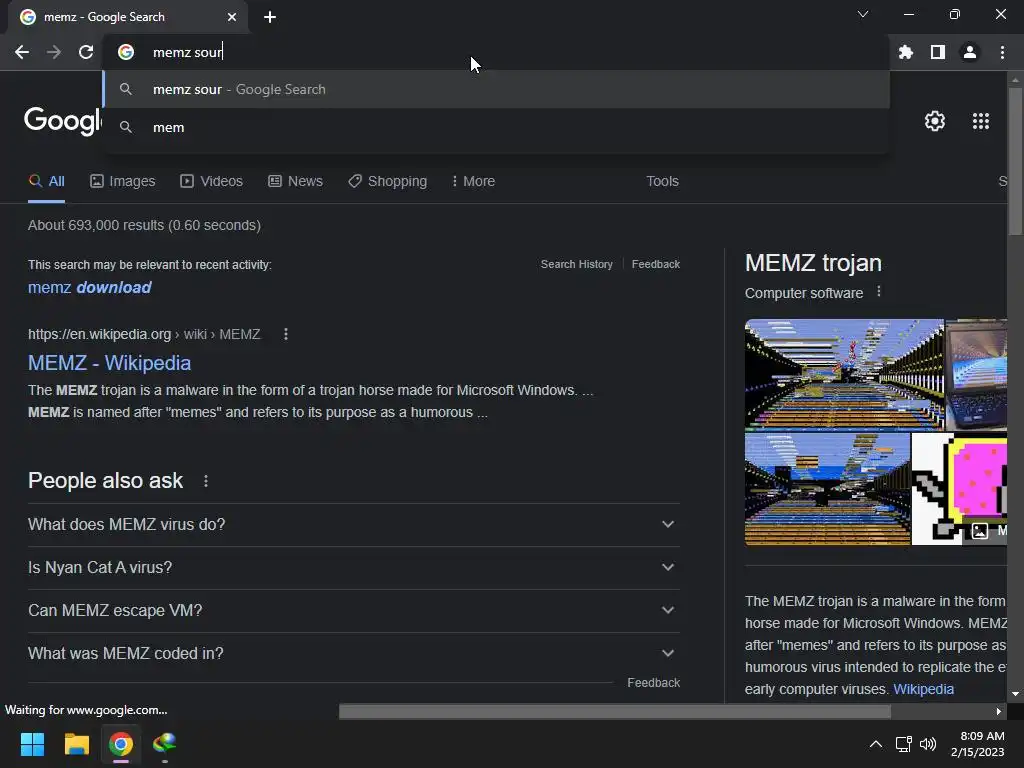Viewport: 1024px width, 768px height.
Task: Select the 'memz sour - Google Search' suggestion
Action: pos(496,89)
